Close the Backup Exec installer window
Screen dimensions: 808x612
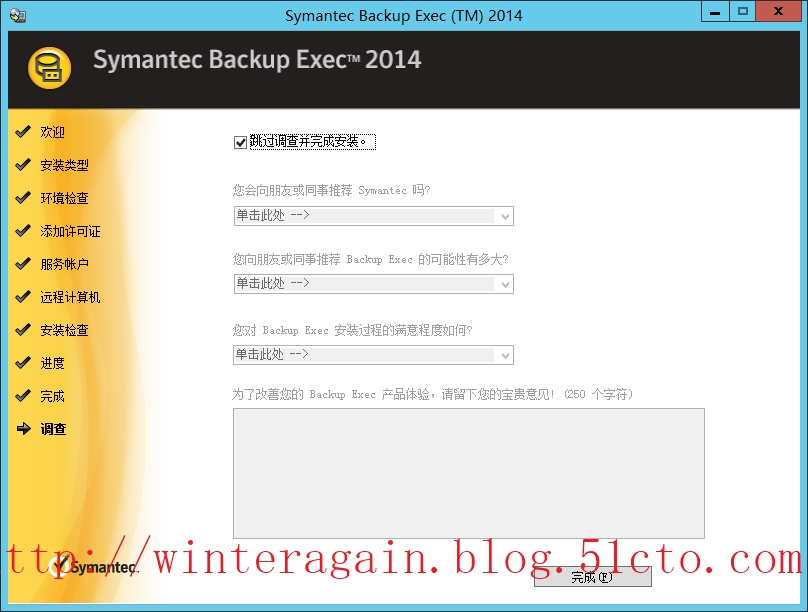coord(779,11)
